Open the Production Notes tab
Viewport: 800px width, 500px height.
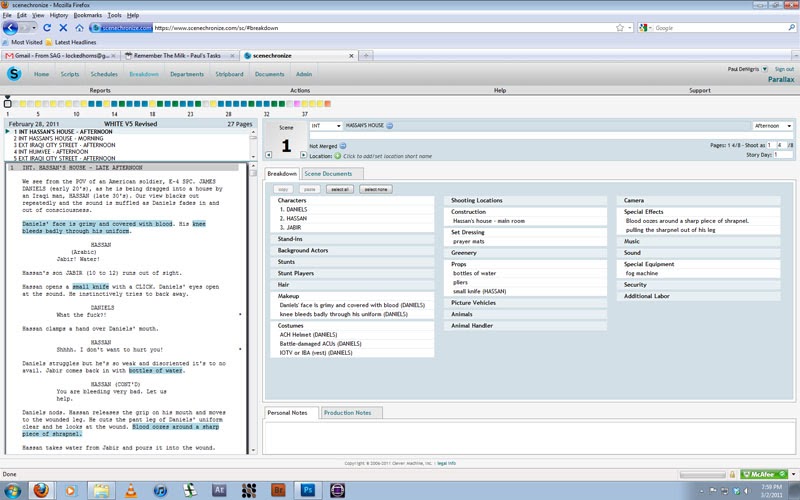pos(347,412)
